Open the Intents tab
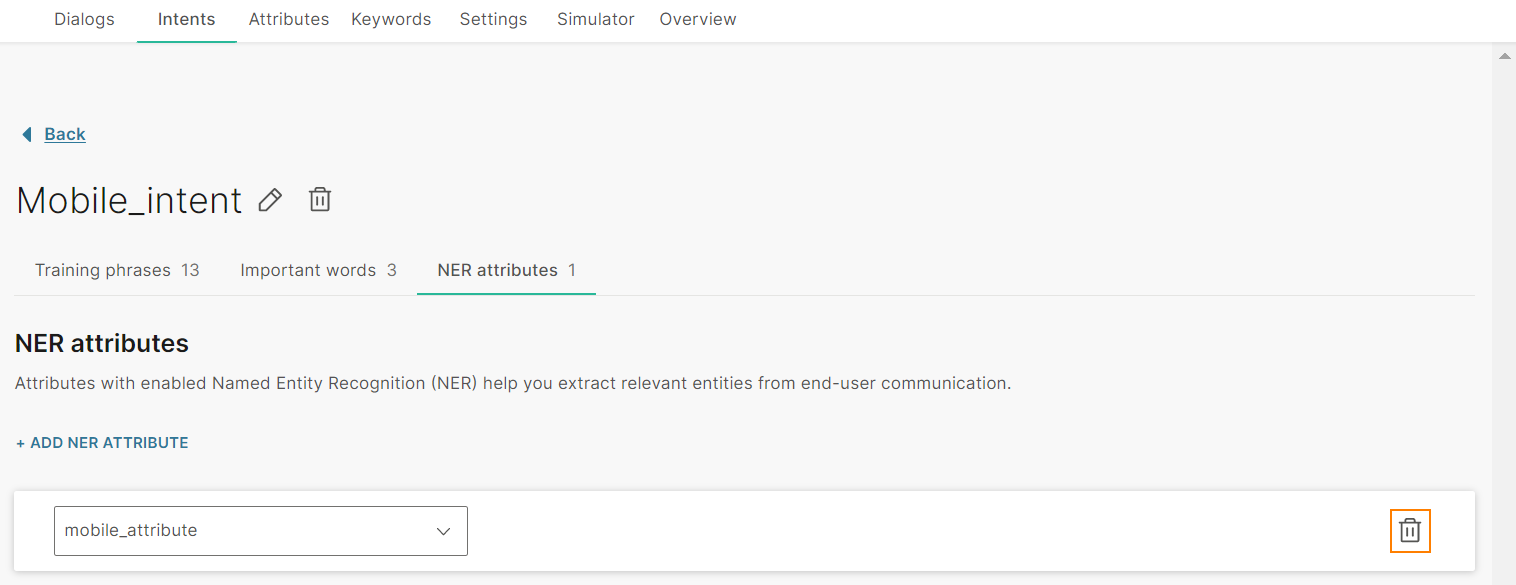This screenshot has width=1516, height=585. tap(186, 19)
